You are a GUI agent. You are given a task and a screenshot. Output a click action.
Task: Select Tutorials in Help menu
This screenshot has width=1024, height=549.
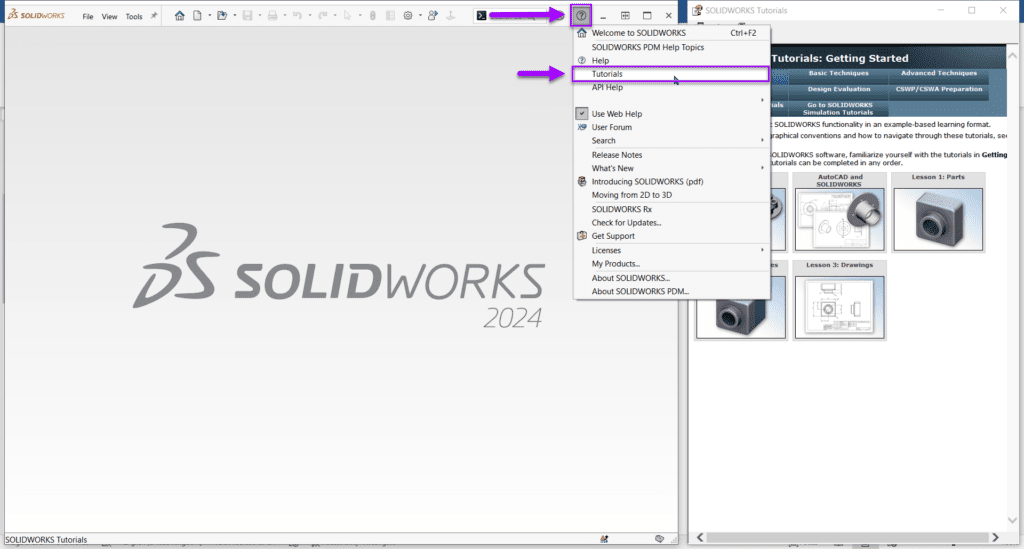[671, 74]
